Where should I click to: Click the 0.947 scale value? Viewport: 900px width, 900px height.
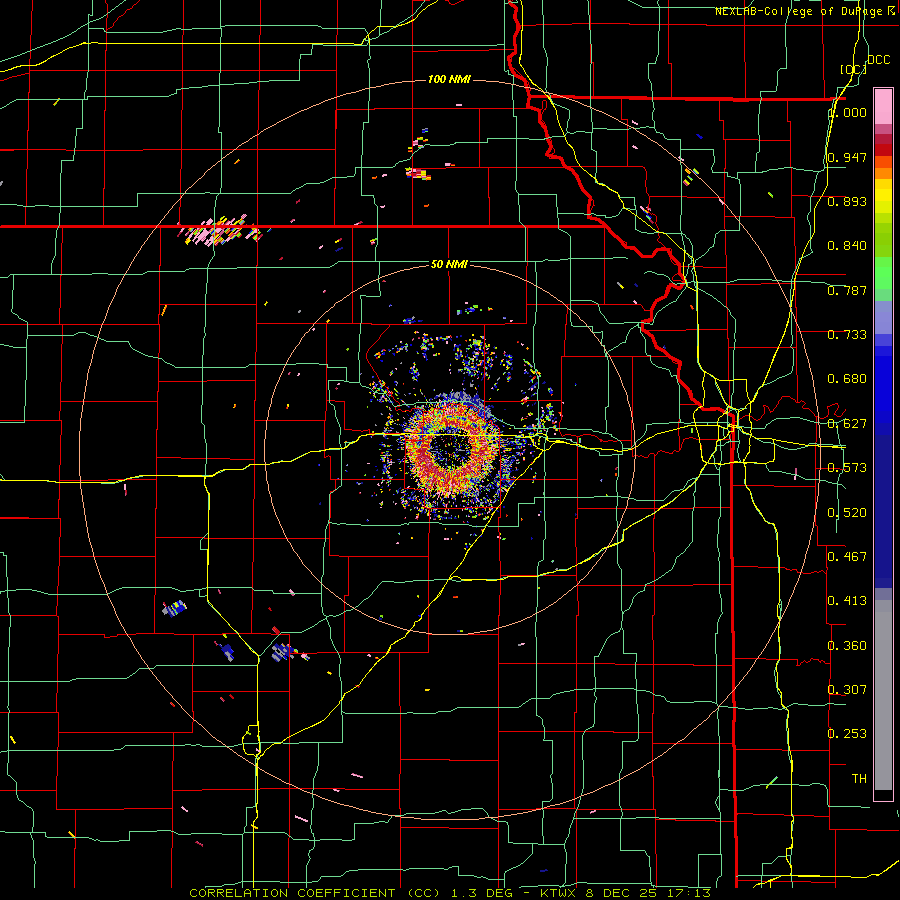click(847, 157)
